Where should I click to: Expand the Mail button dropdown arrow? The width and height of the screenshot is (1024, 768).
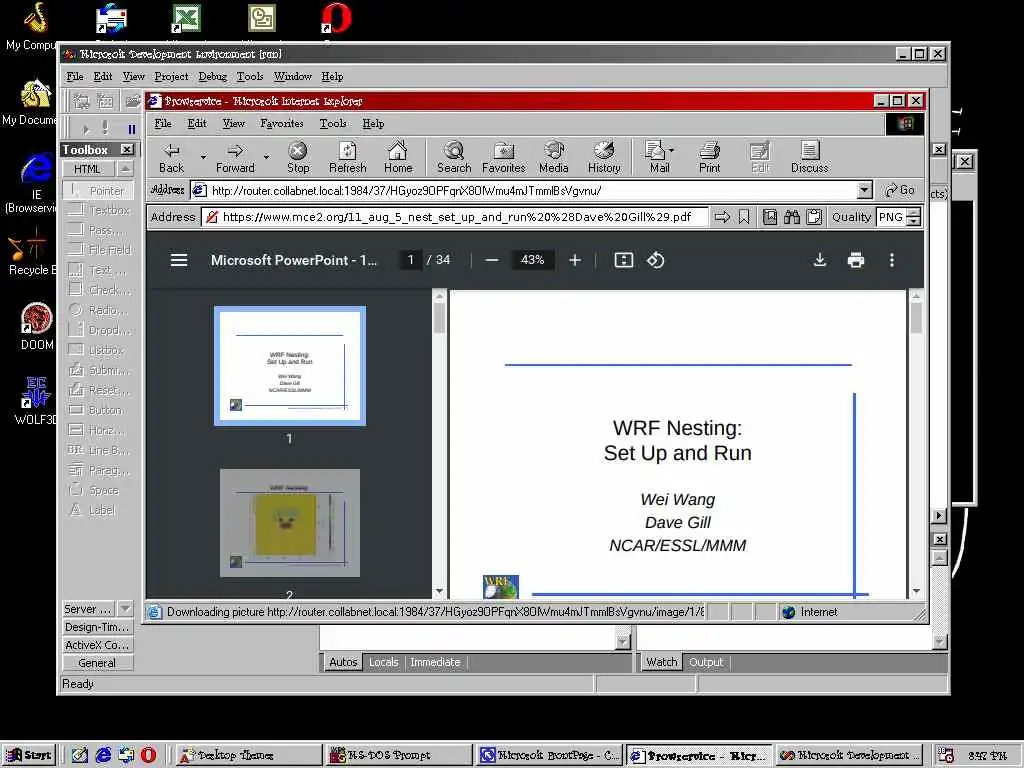tap(671, 150)
